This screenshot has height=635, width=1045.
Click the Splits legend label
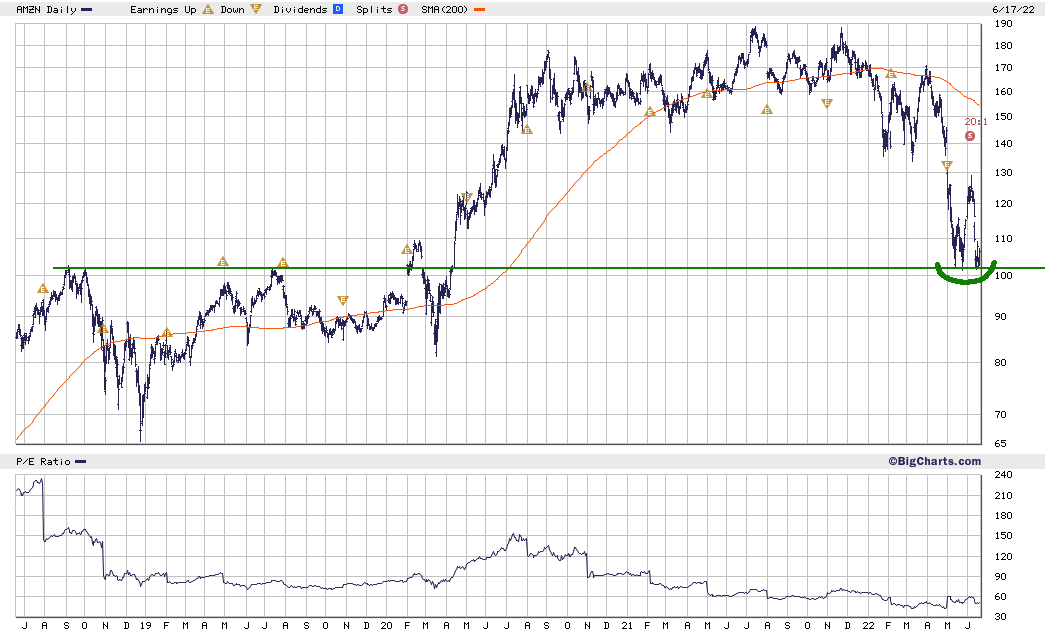coord(375,9)
